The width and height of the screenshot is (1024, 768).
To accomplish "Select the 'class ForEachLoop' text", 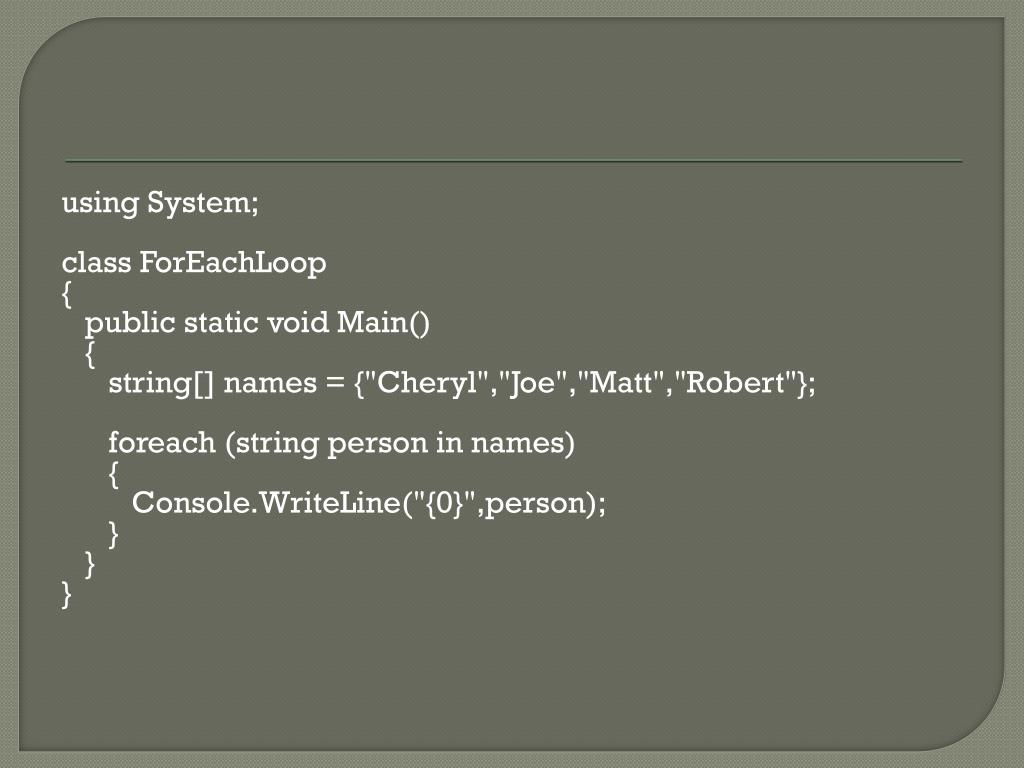I will [194, 263].
